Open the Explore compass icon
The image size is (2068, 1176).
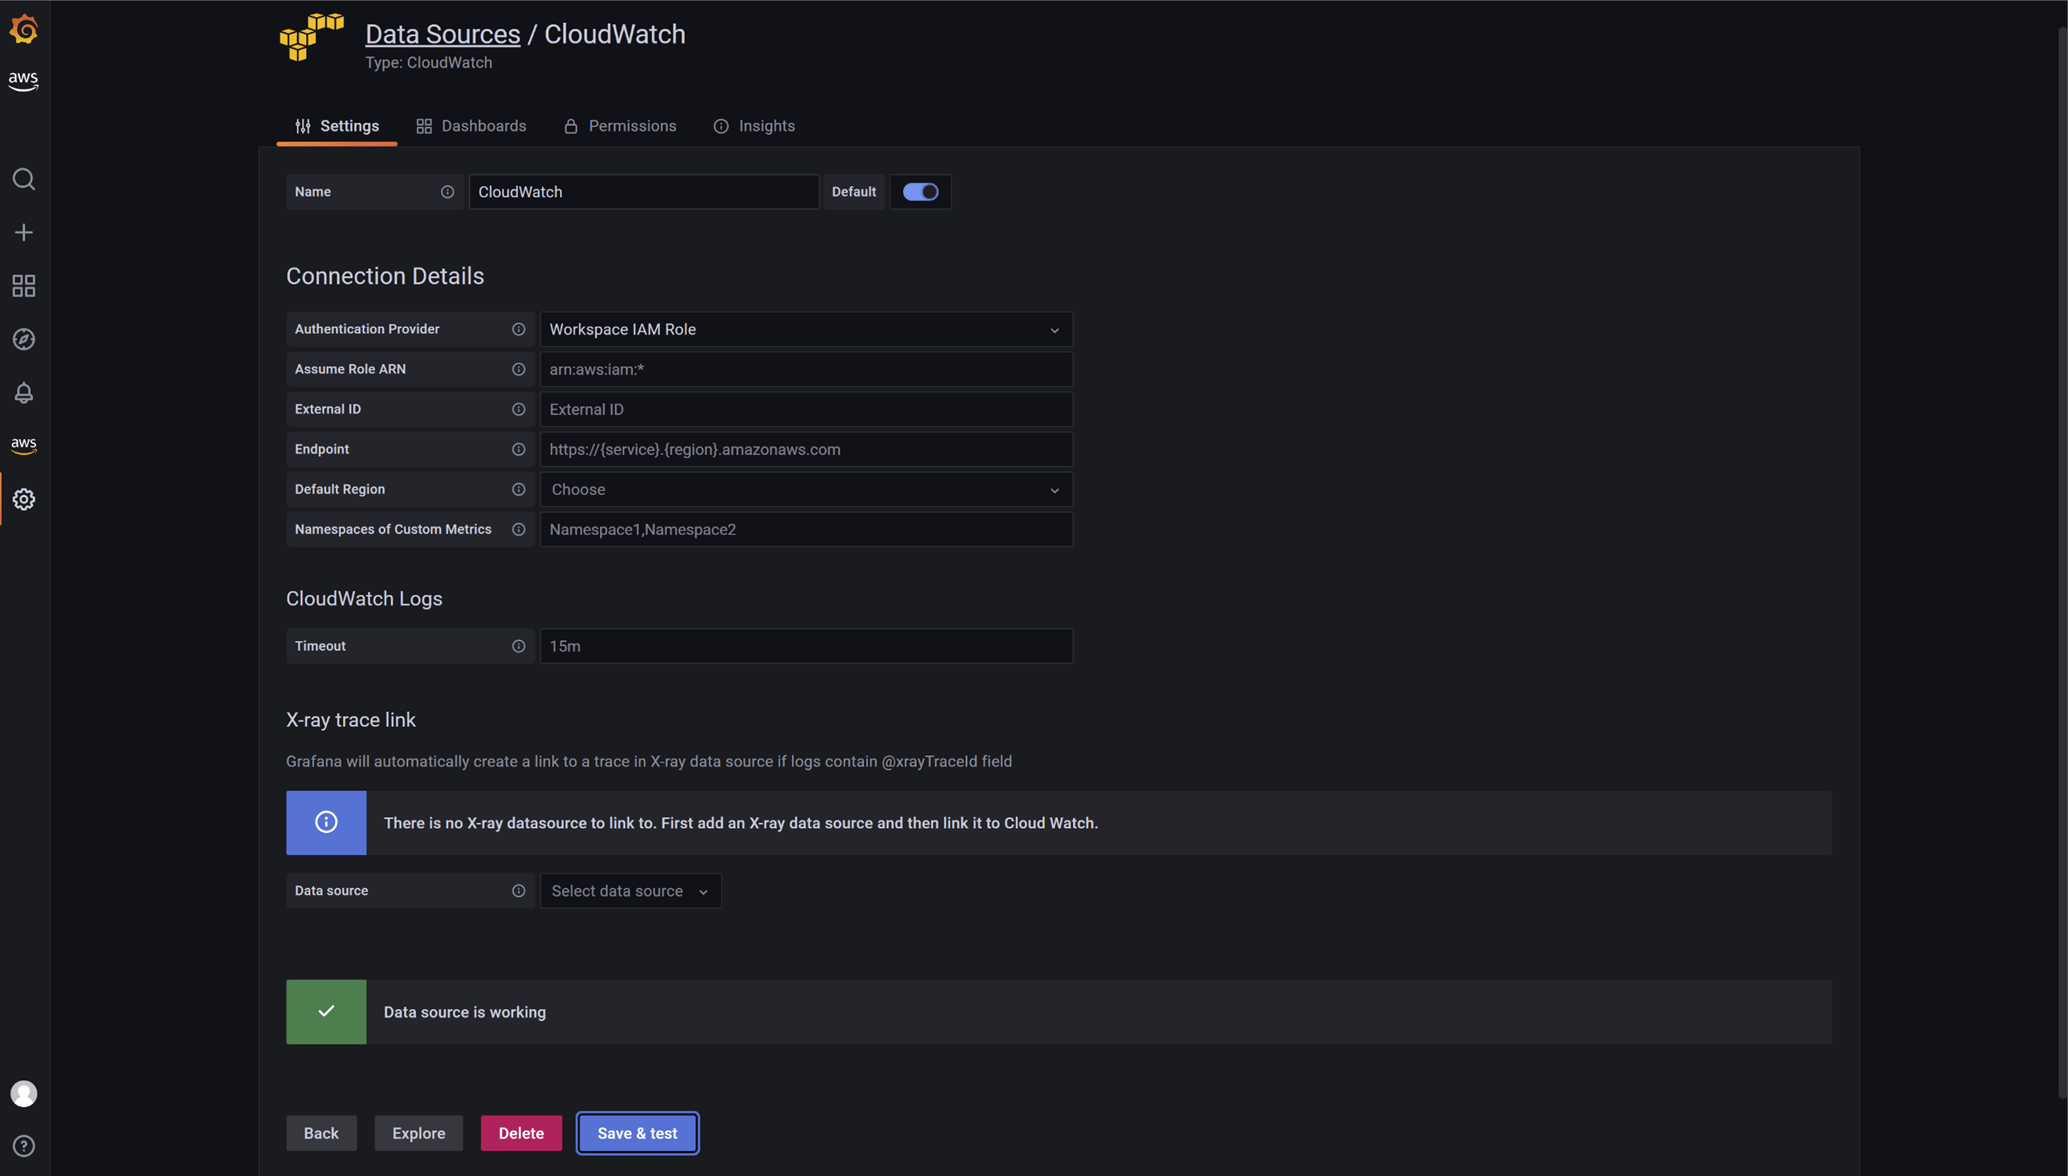24,339
